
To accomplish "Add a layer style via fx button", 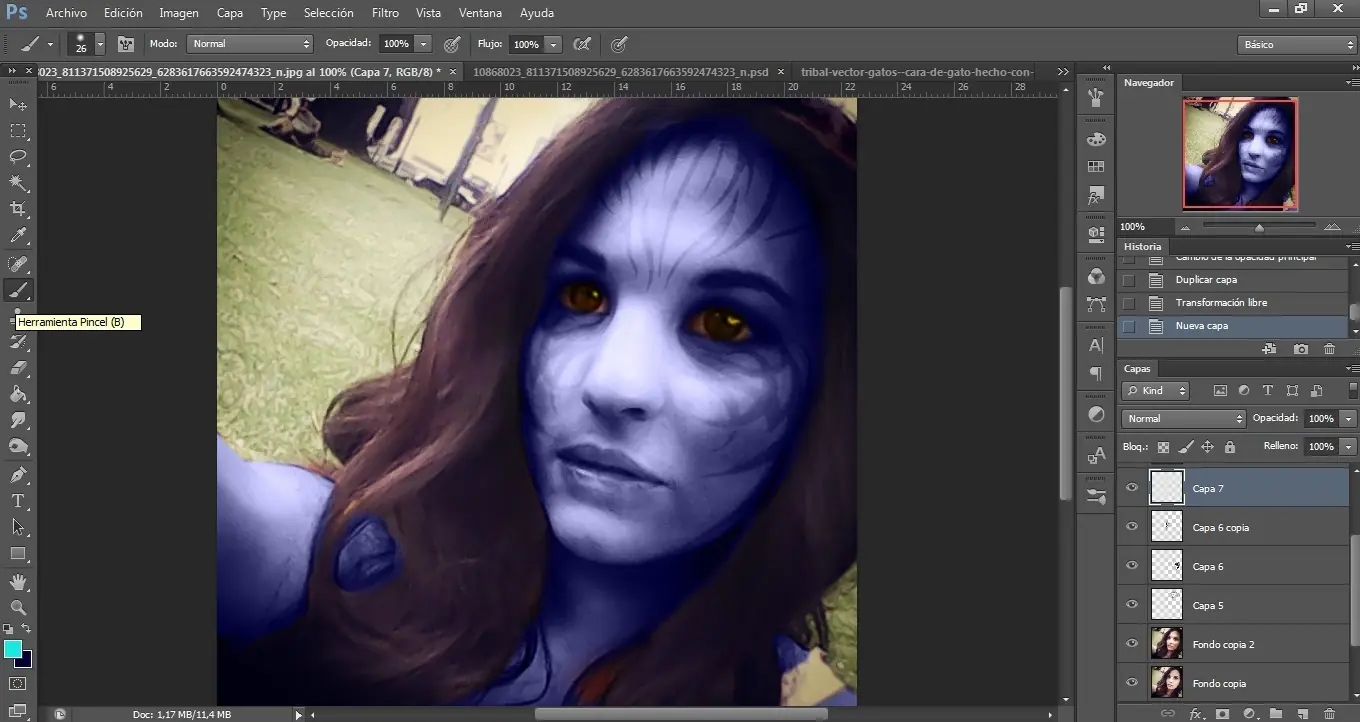I will (x=1196, y=714).
